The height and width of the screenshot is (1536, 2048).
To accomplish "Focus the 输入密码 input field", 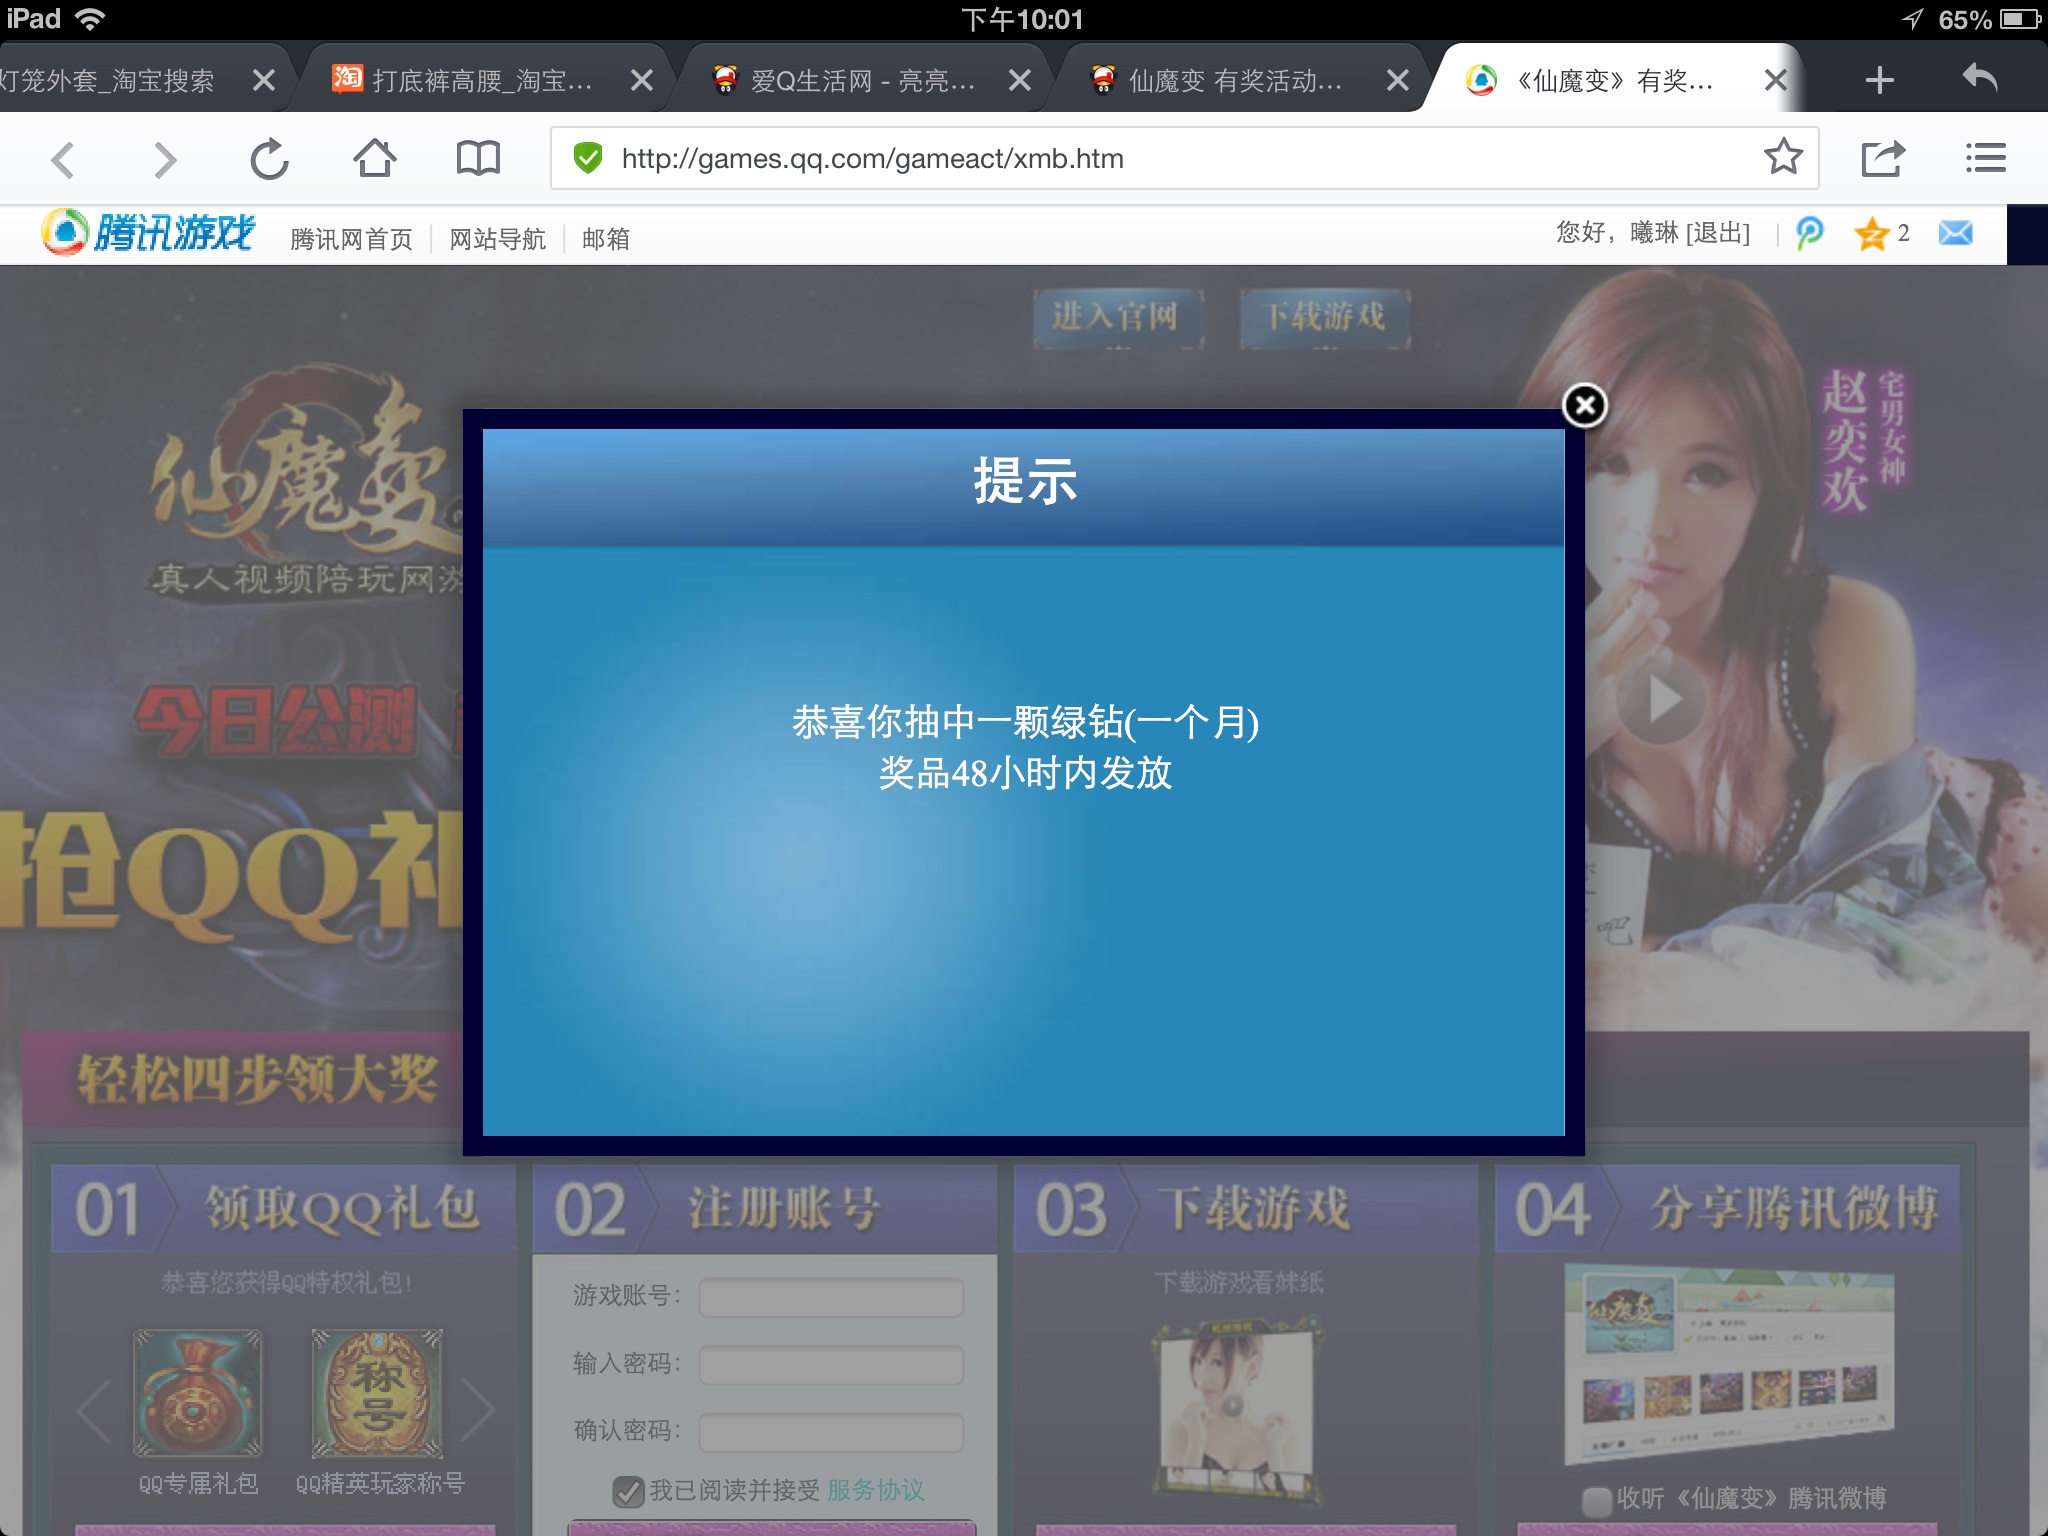I will [x=831, y=1365].
